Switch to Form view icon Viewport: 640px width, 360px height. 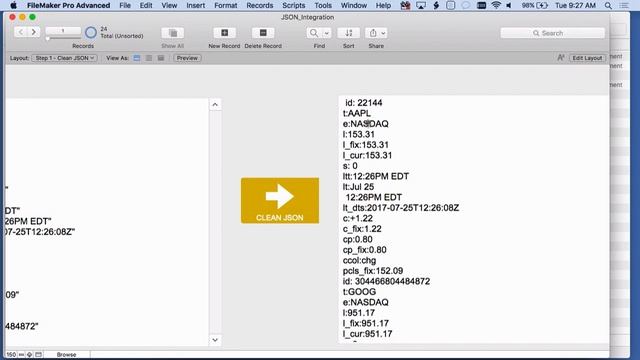point(137,58)
